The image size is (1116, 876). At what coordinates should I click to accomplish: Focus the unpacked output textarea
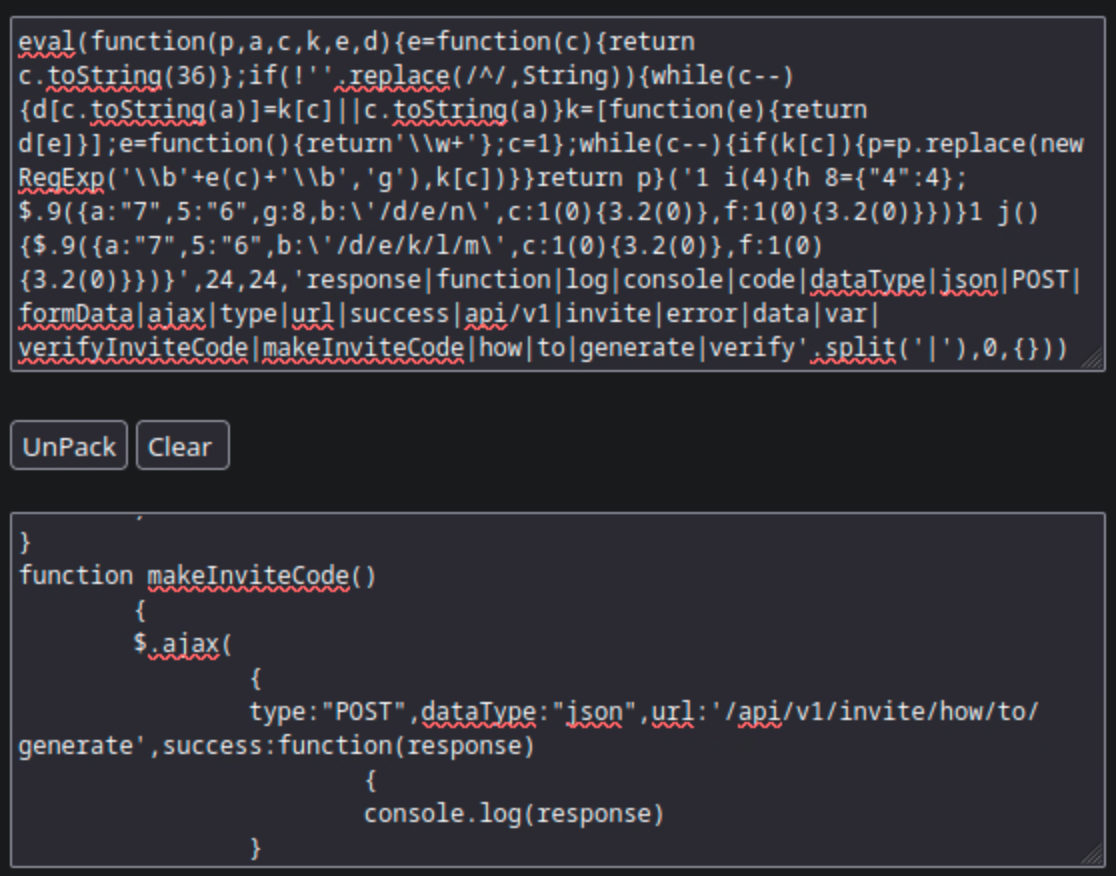click(x=558, y=690)
